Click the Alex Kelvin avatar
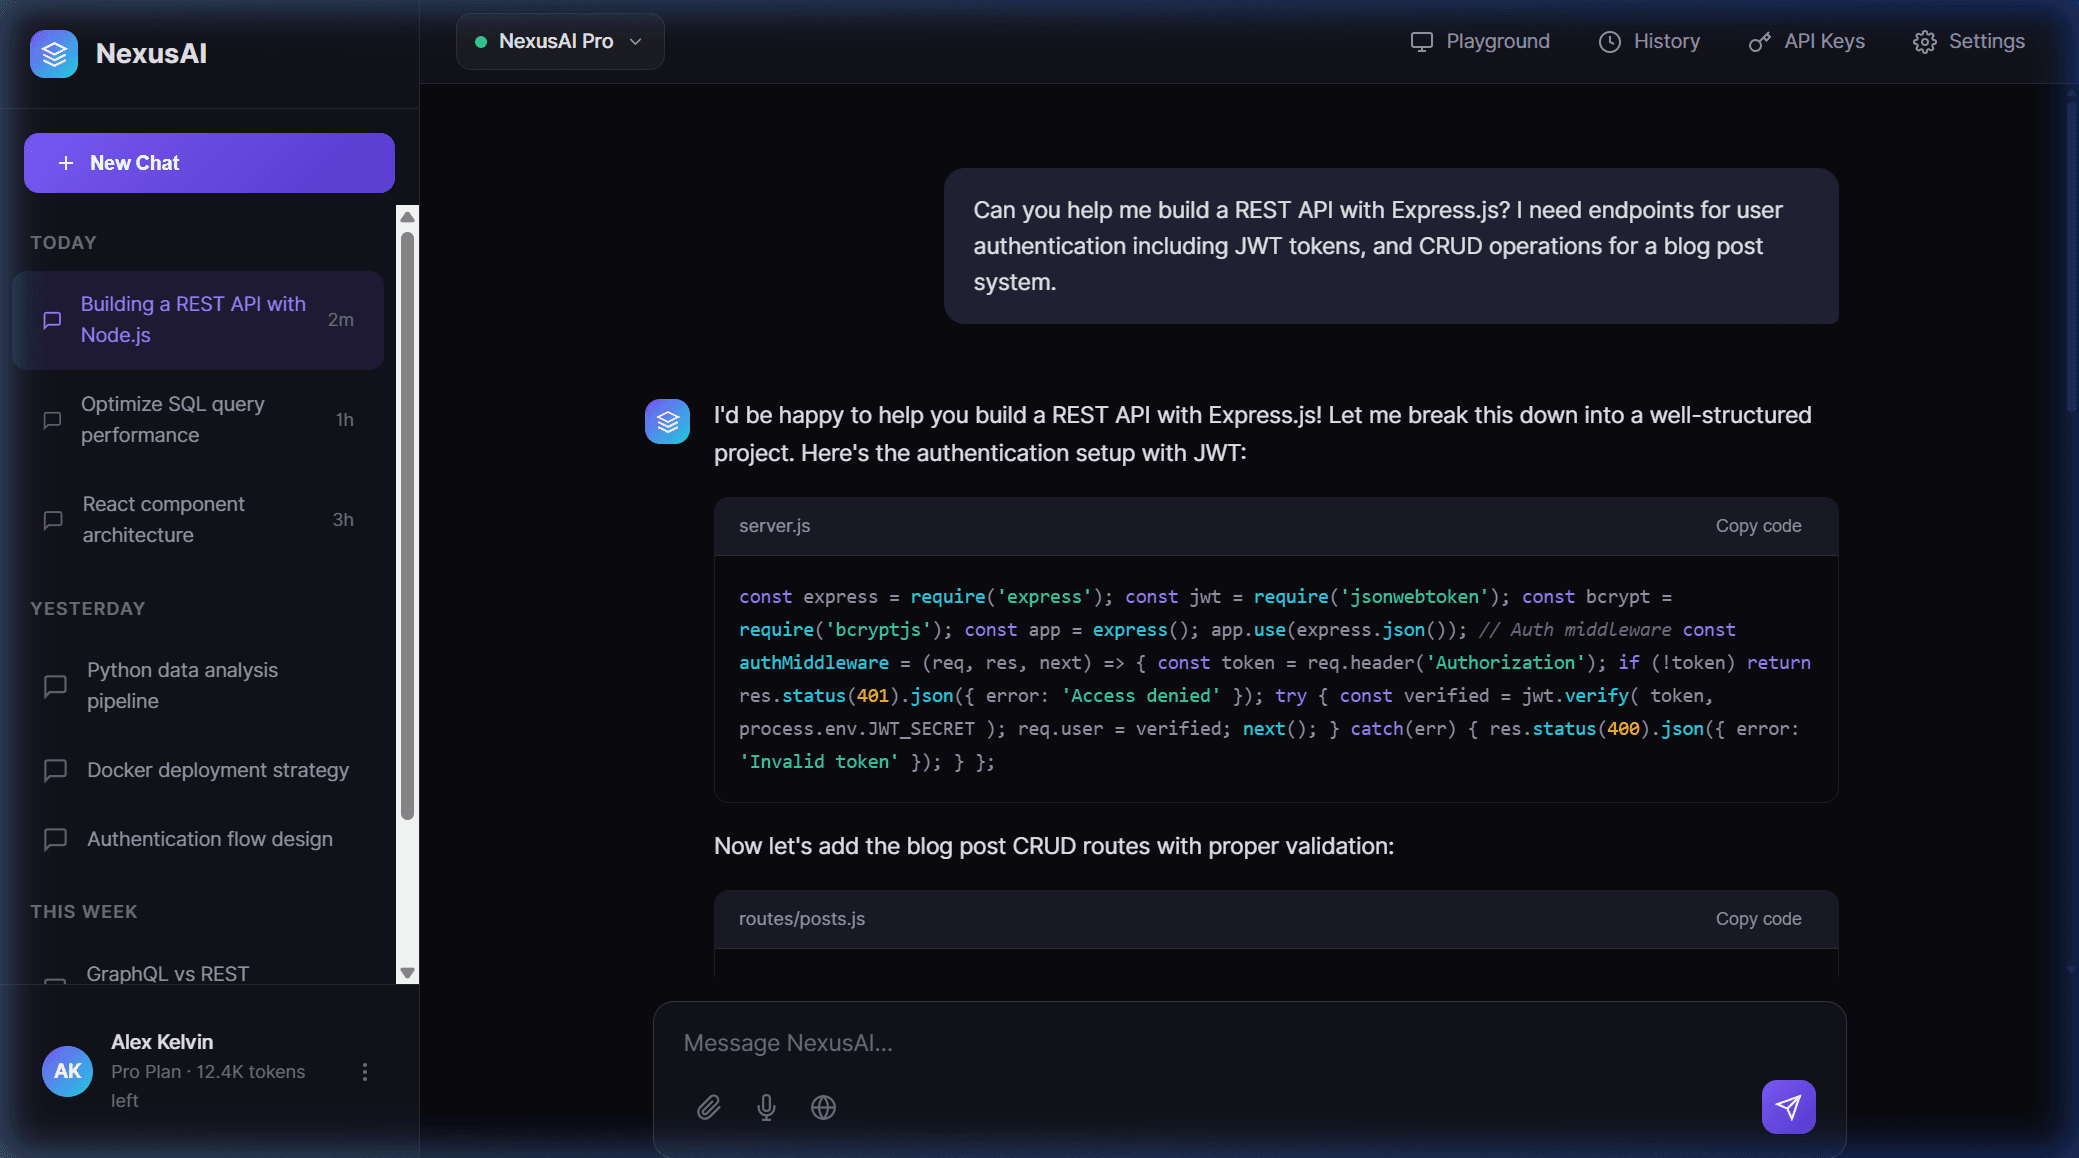The height and width of the screenshot is (1158, 2079). [x=66, y=1071]
